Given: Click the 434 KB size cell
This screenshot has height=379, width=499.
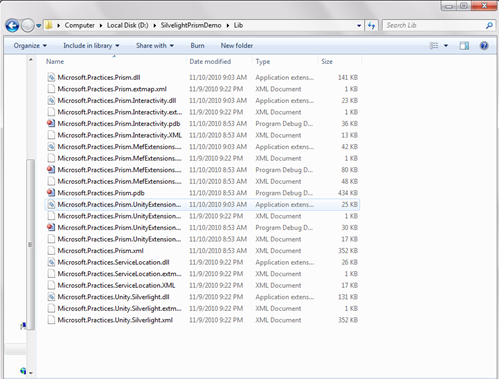Looking at the screenshot, I should 348,193.
